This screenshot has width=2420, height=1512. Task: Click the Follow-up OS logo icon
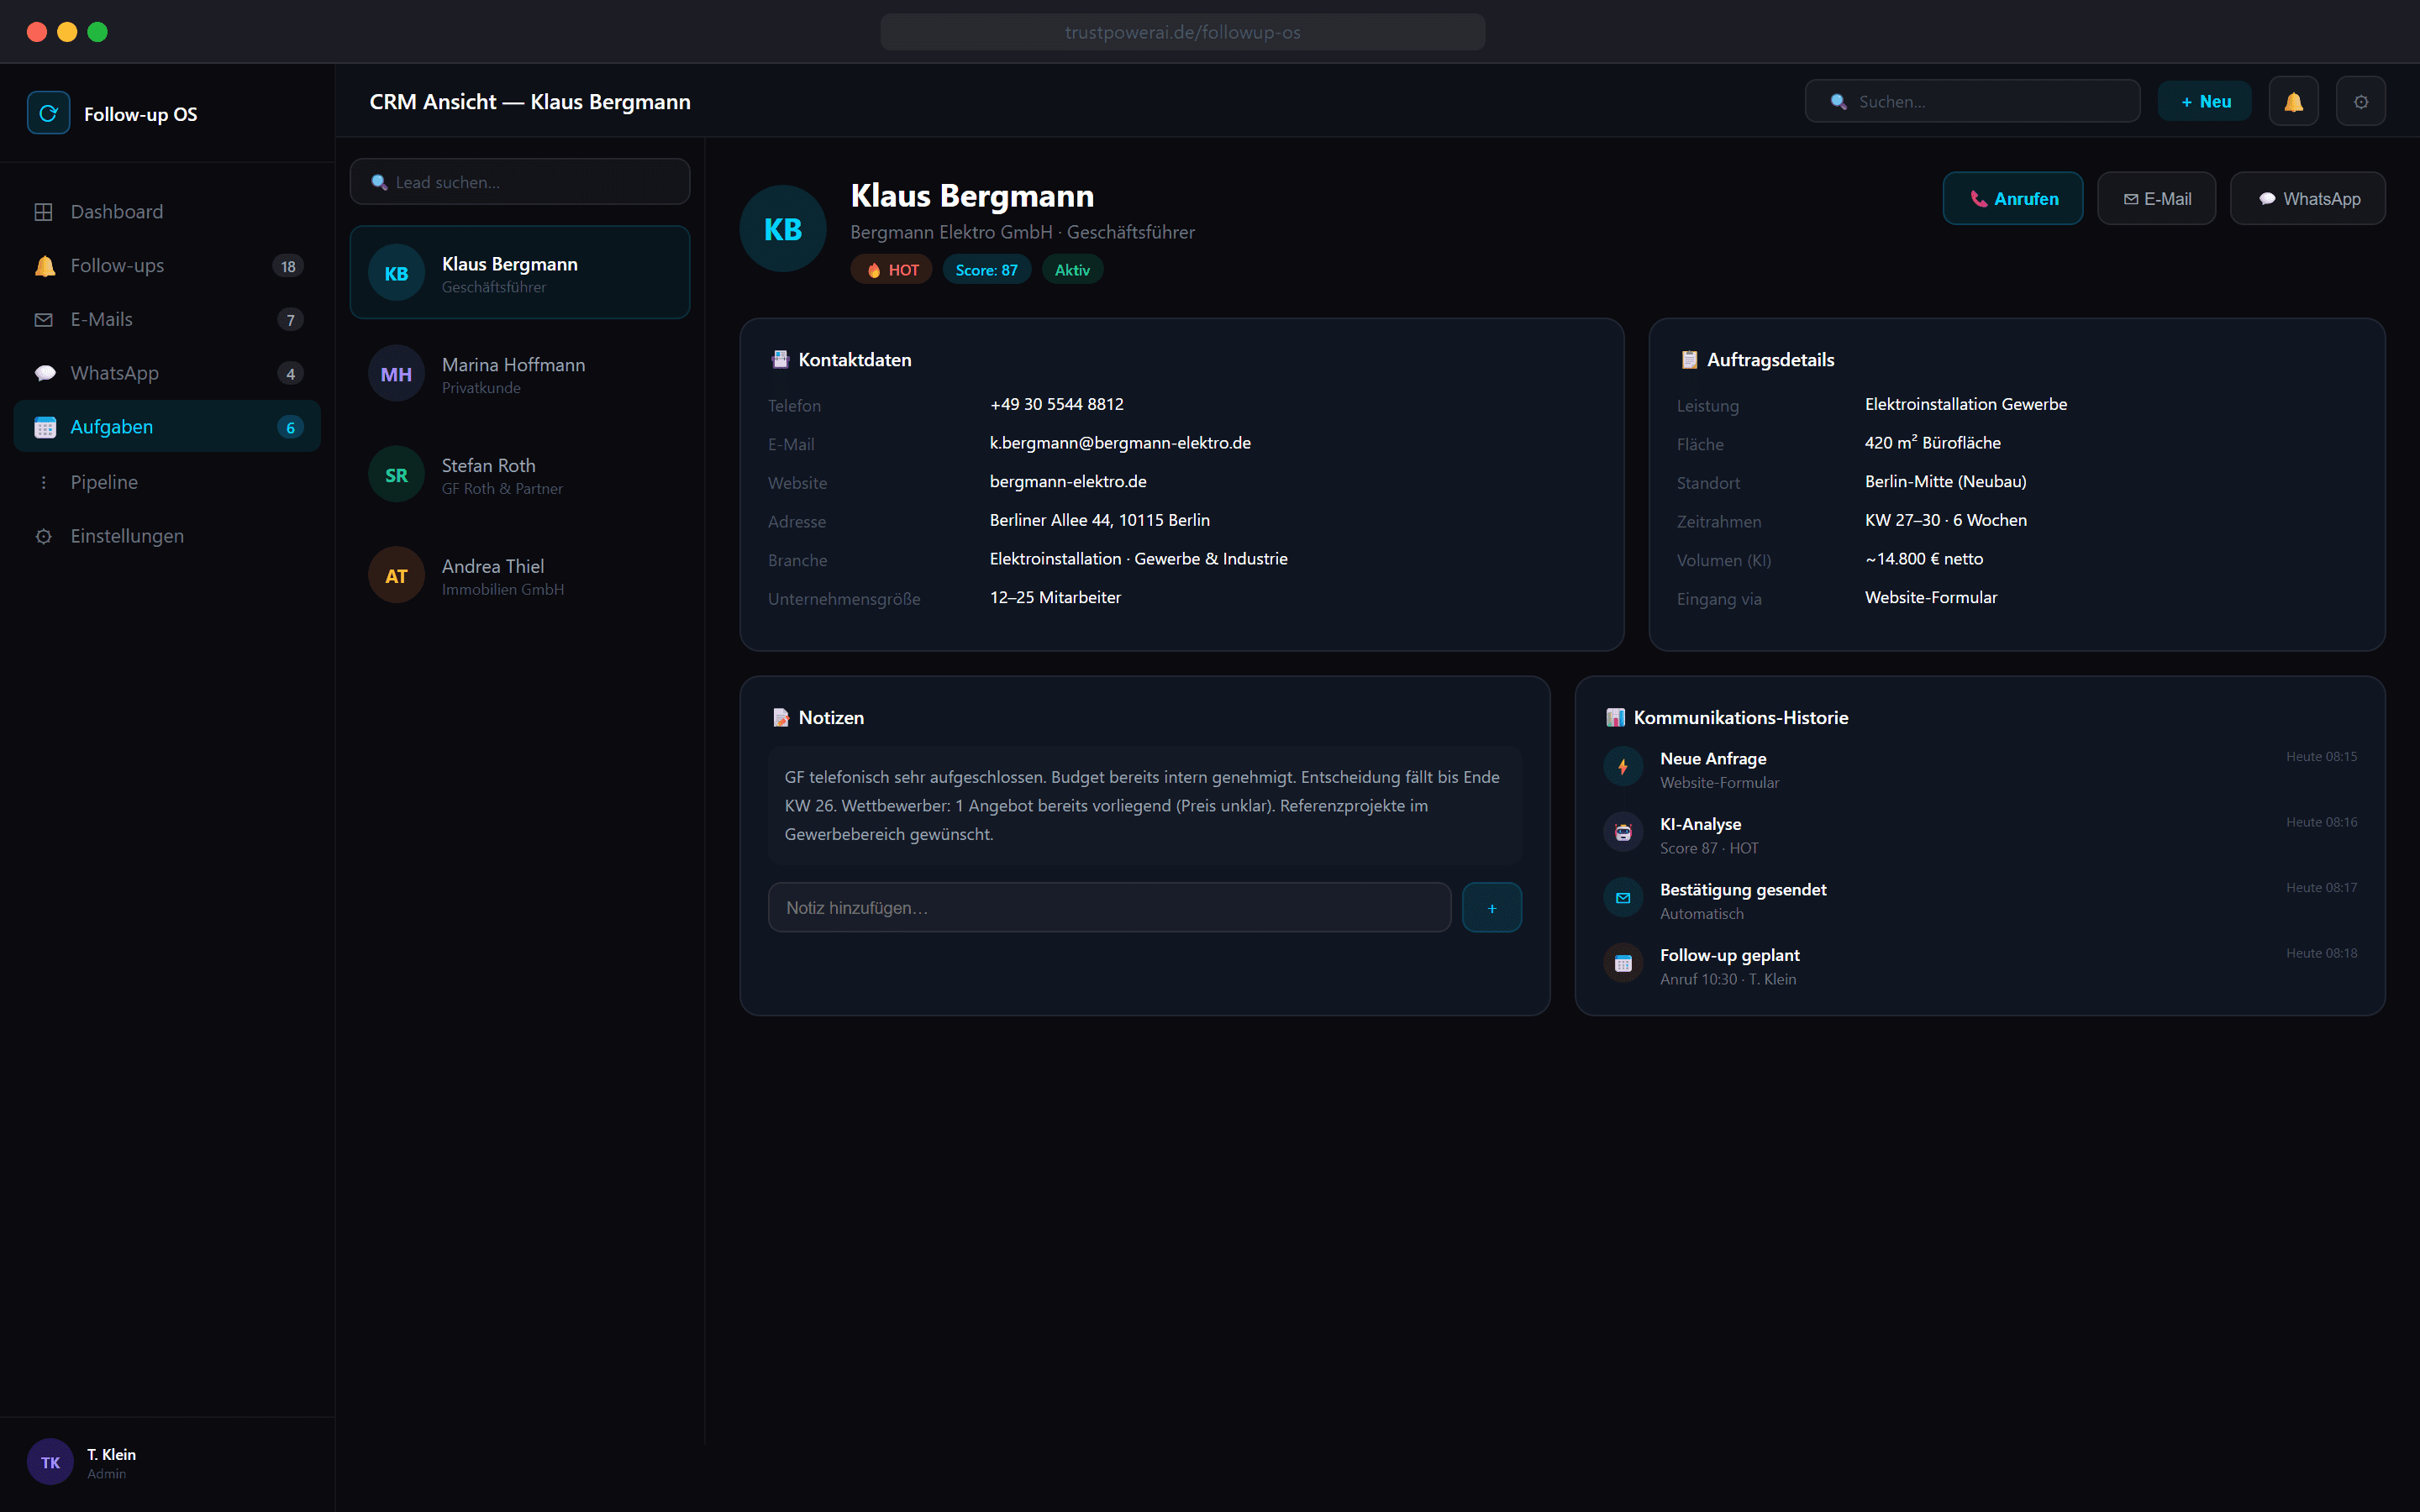(48, 113)
